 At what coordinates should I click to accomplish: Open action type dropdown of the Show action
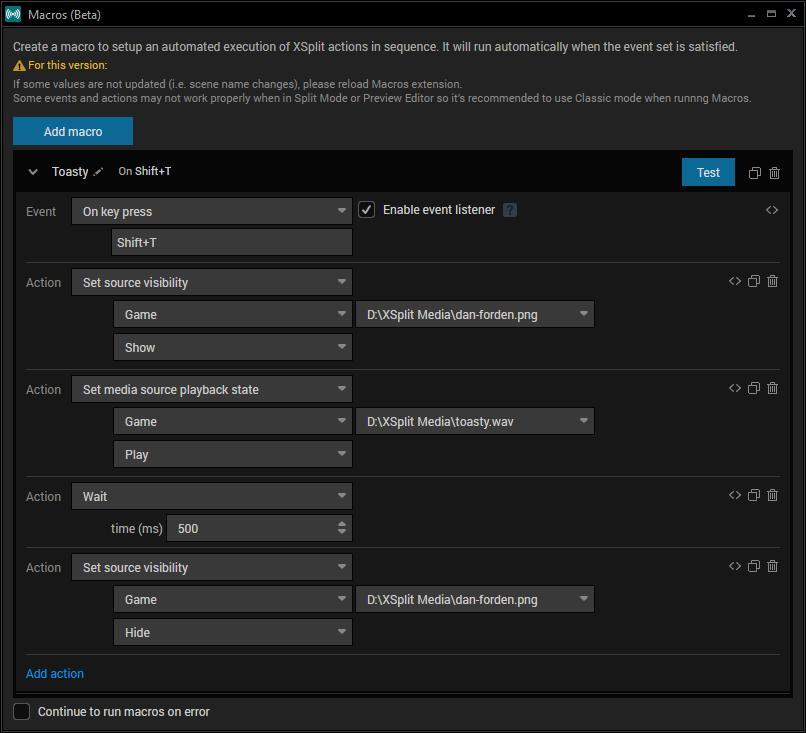[212, 282]
